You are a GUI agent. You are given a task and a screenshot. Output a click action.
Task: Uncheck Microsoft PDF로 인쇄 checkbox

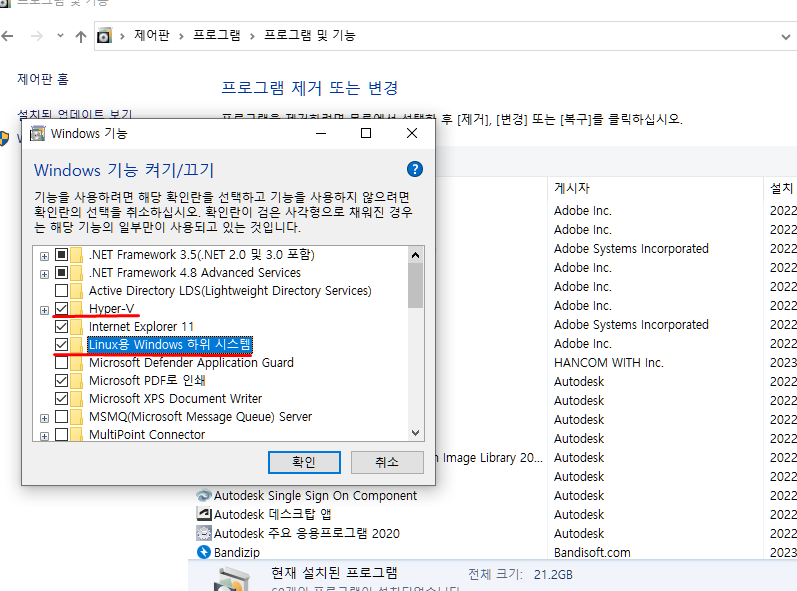click(x=62, y=381)
